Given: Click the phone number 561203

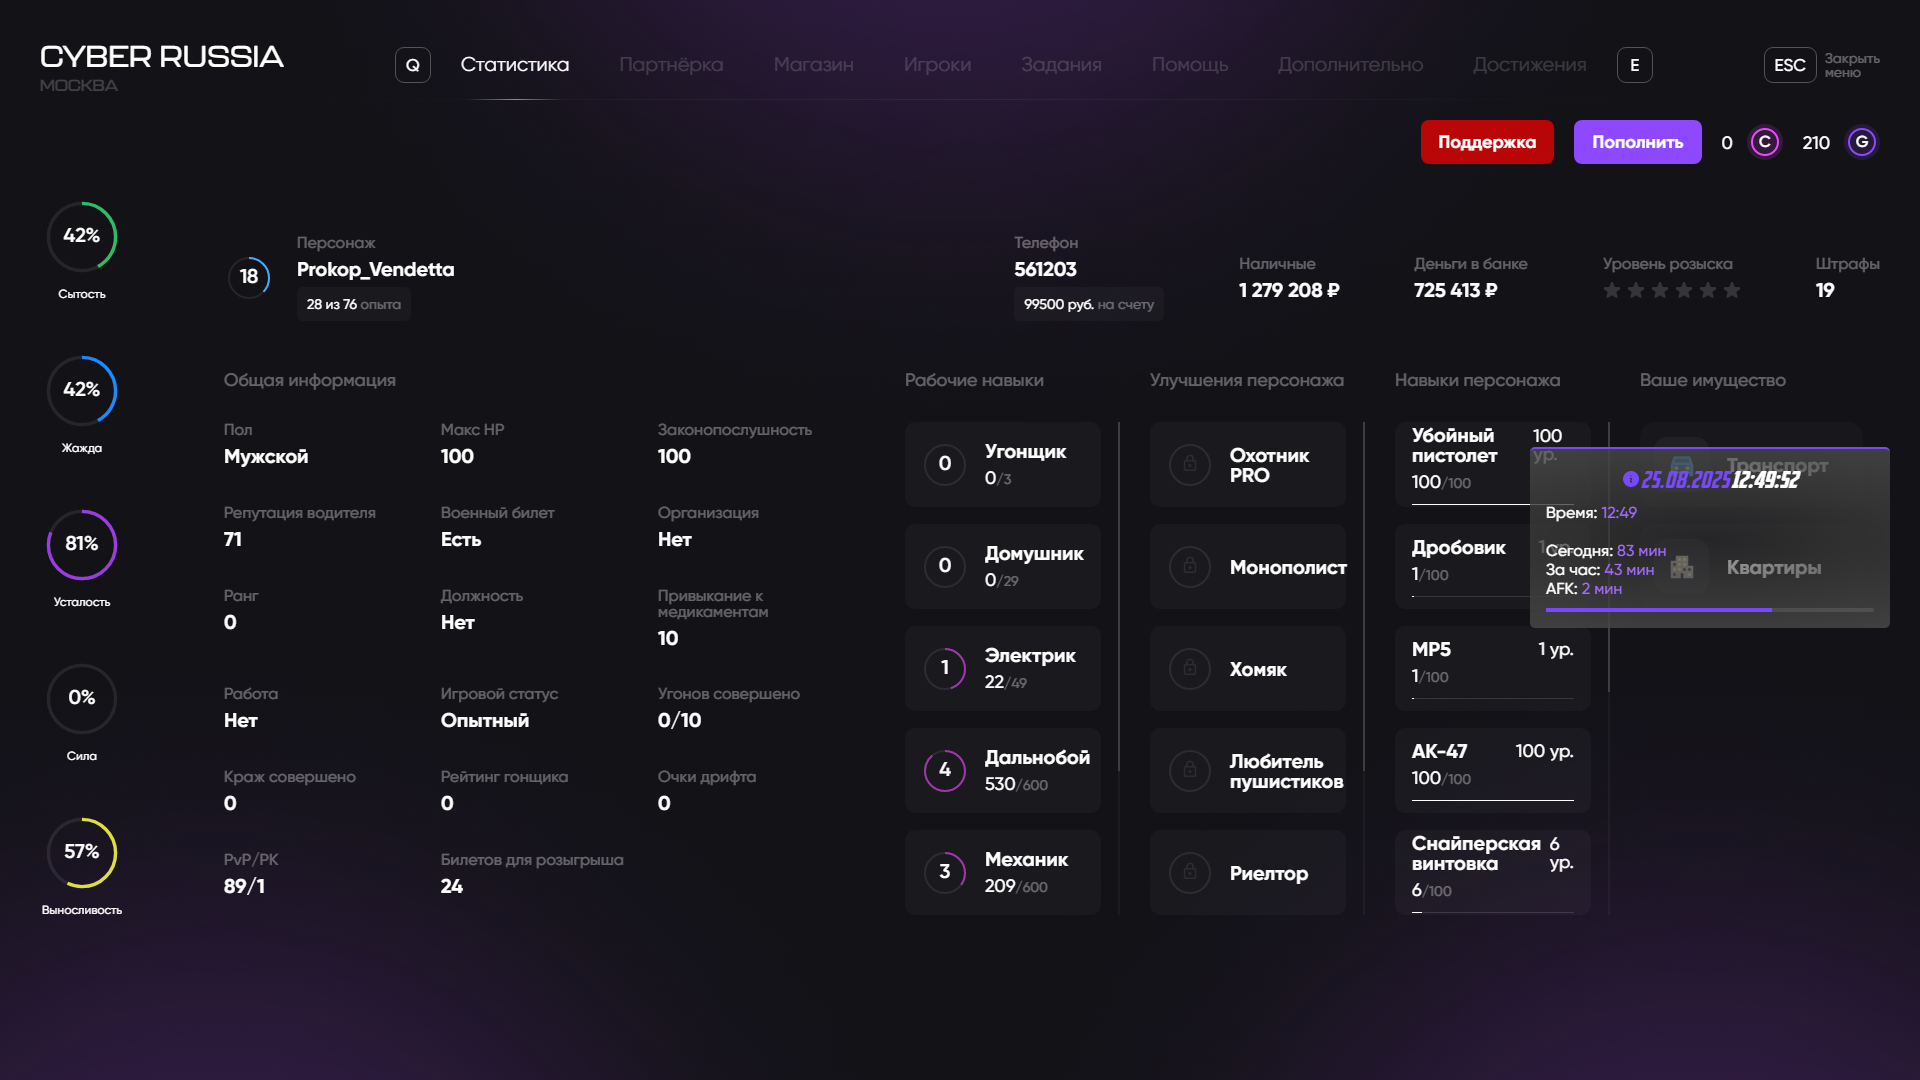Looking at the screenshot, I should click(x=1045, y=270).
